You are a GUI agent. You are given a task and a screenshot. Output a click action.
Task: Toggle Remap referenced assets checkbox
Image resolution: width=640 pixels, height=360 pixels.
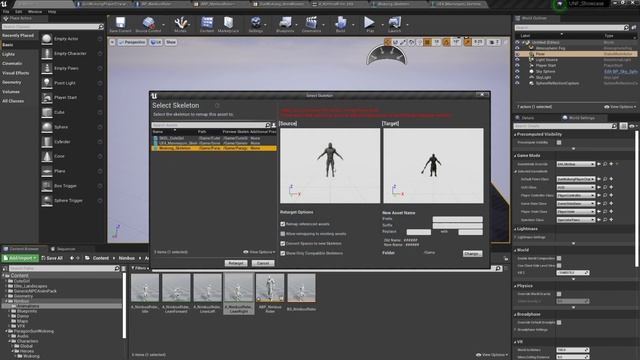pos(282,224)
